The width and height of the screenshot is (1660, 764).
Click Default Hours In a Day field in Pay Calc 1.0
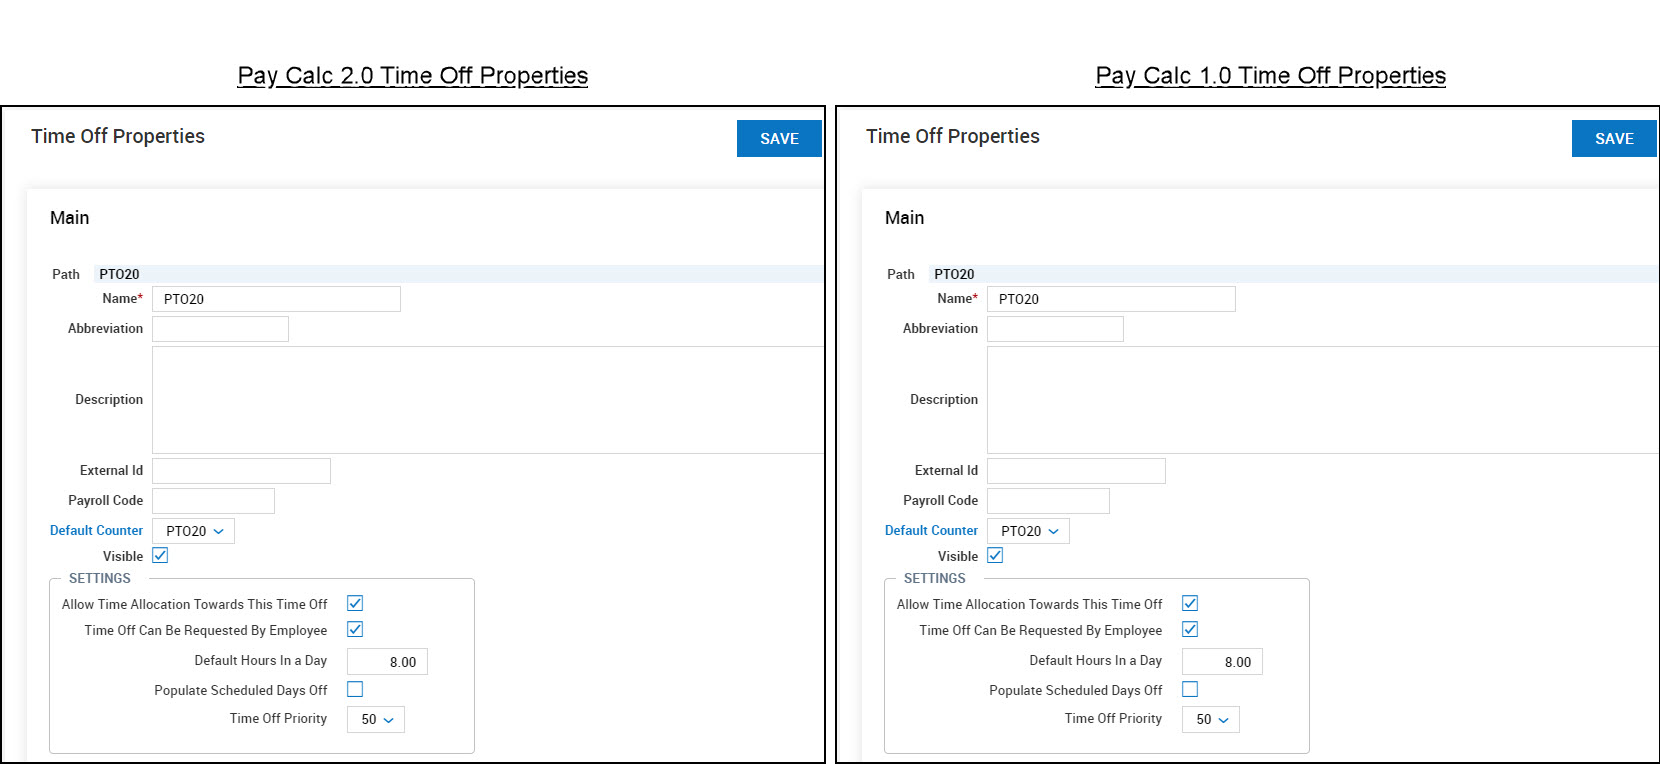pos(1222,662)
